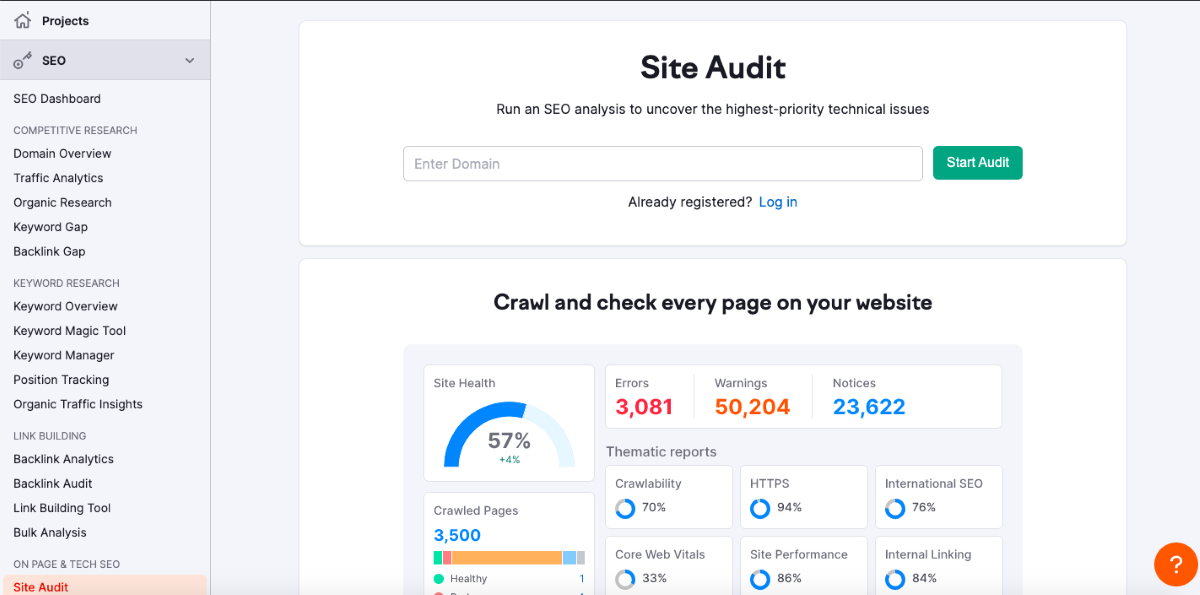The image size is (1200, 595).
Task: Go to Position Tracking
Action: [x=61, y=380]
